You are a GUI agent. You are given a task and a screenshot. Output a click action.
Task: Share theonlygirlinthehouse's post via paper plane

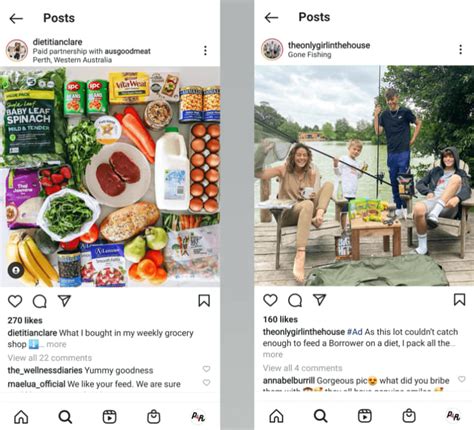click(x=319, y=300)
